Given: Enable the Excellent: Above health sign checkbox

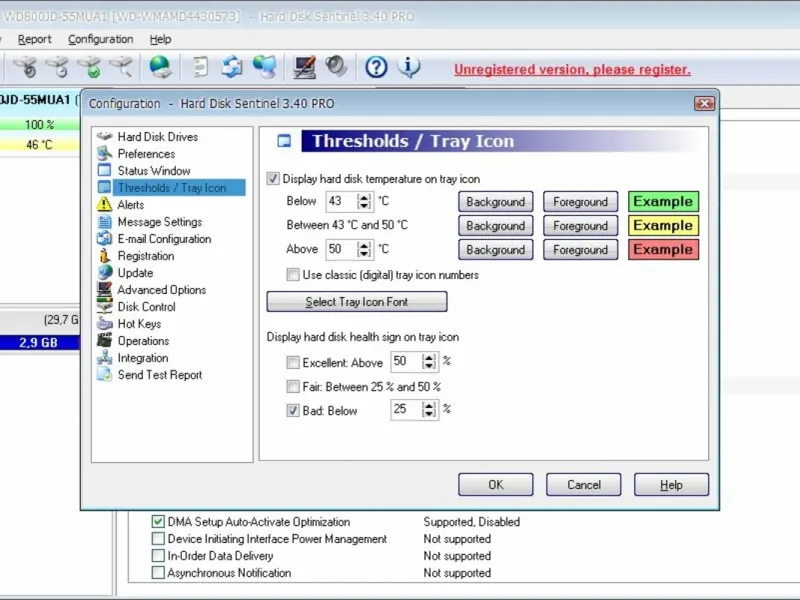Looking at the screenshot, I should 293,363.
